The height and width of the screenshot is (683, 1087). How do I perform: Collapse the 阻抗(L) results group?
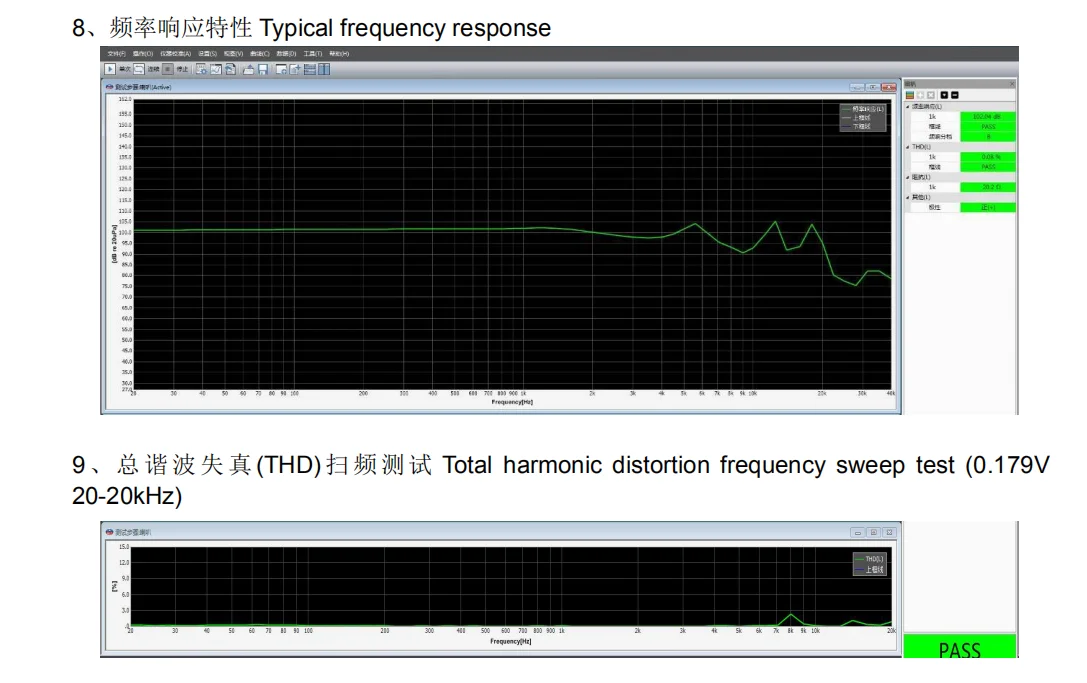907,177
